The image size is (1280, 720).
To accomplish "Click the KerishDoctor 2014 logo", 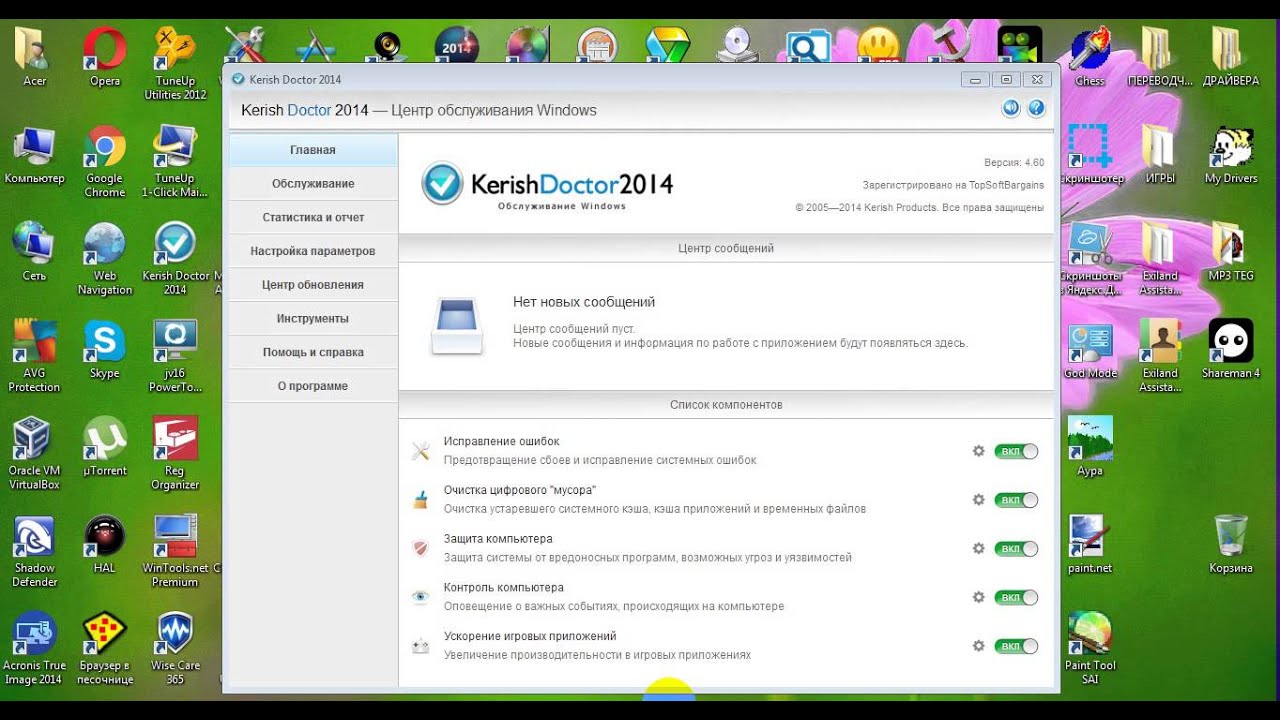I will pos(547,185).
